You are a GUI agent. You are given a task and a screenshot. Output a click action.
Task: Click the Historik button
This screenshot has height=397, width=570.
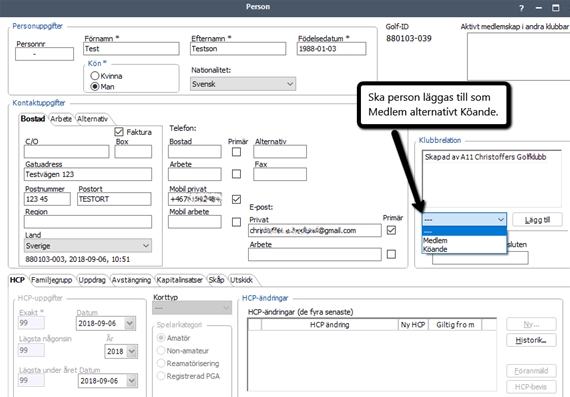(x=531, y=340)
